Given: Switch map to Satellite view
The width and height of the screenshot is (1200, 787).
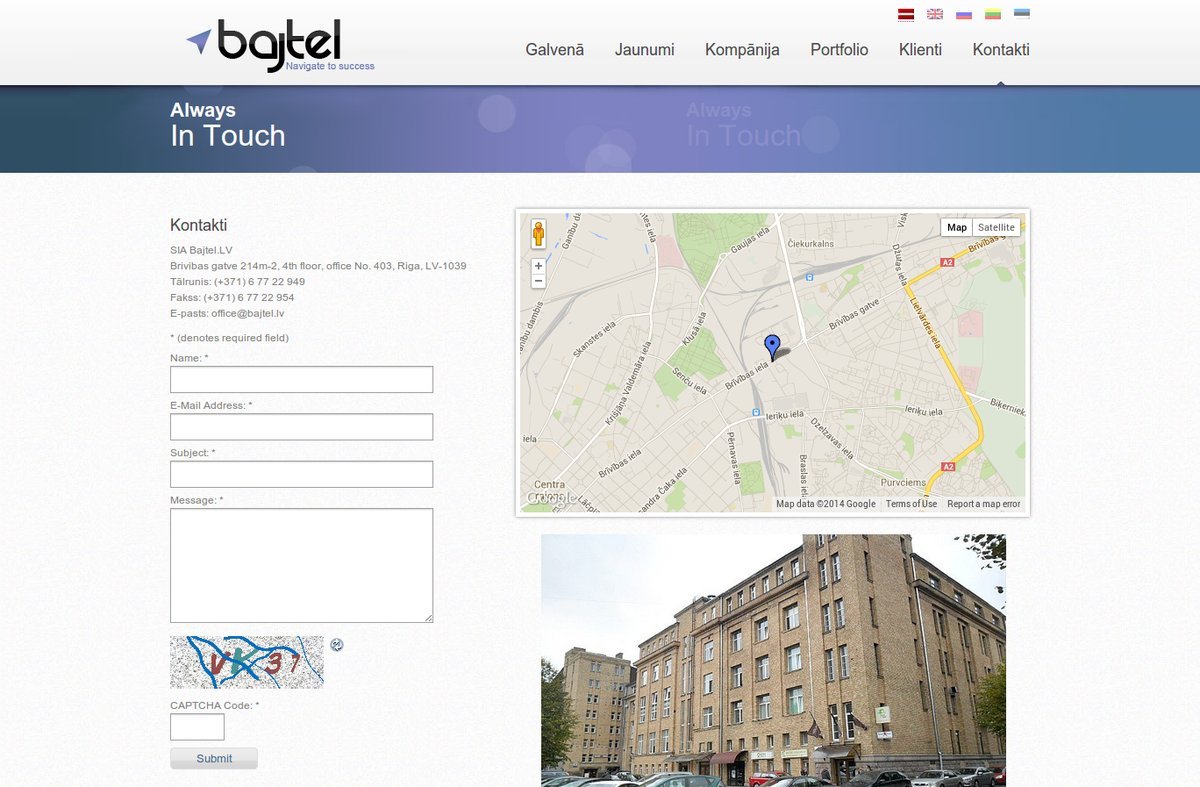Looking at the screenshot, I should tap(996, 227).
